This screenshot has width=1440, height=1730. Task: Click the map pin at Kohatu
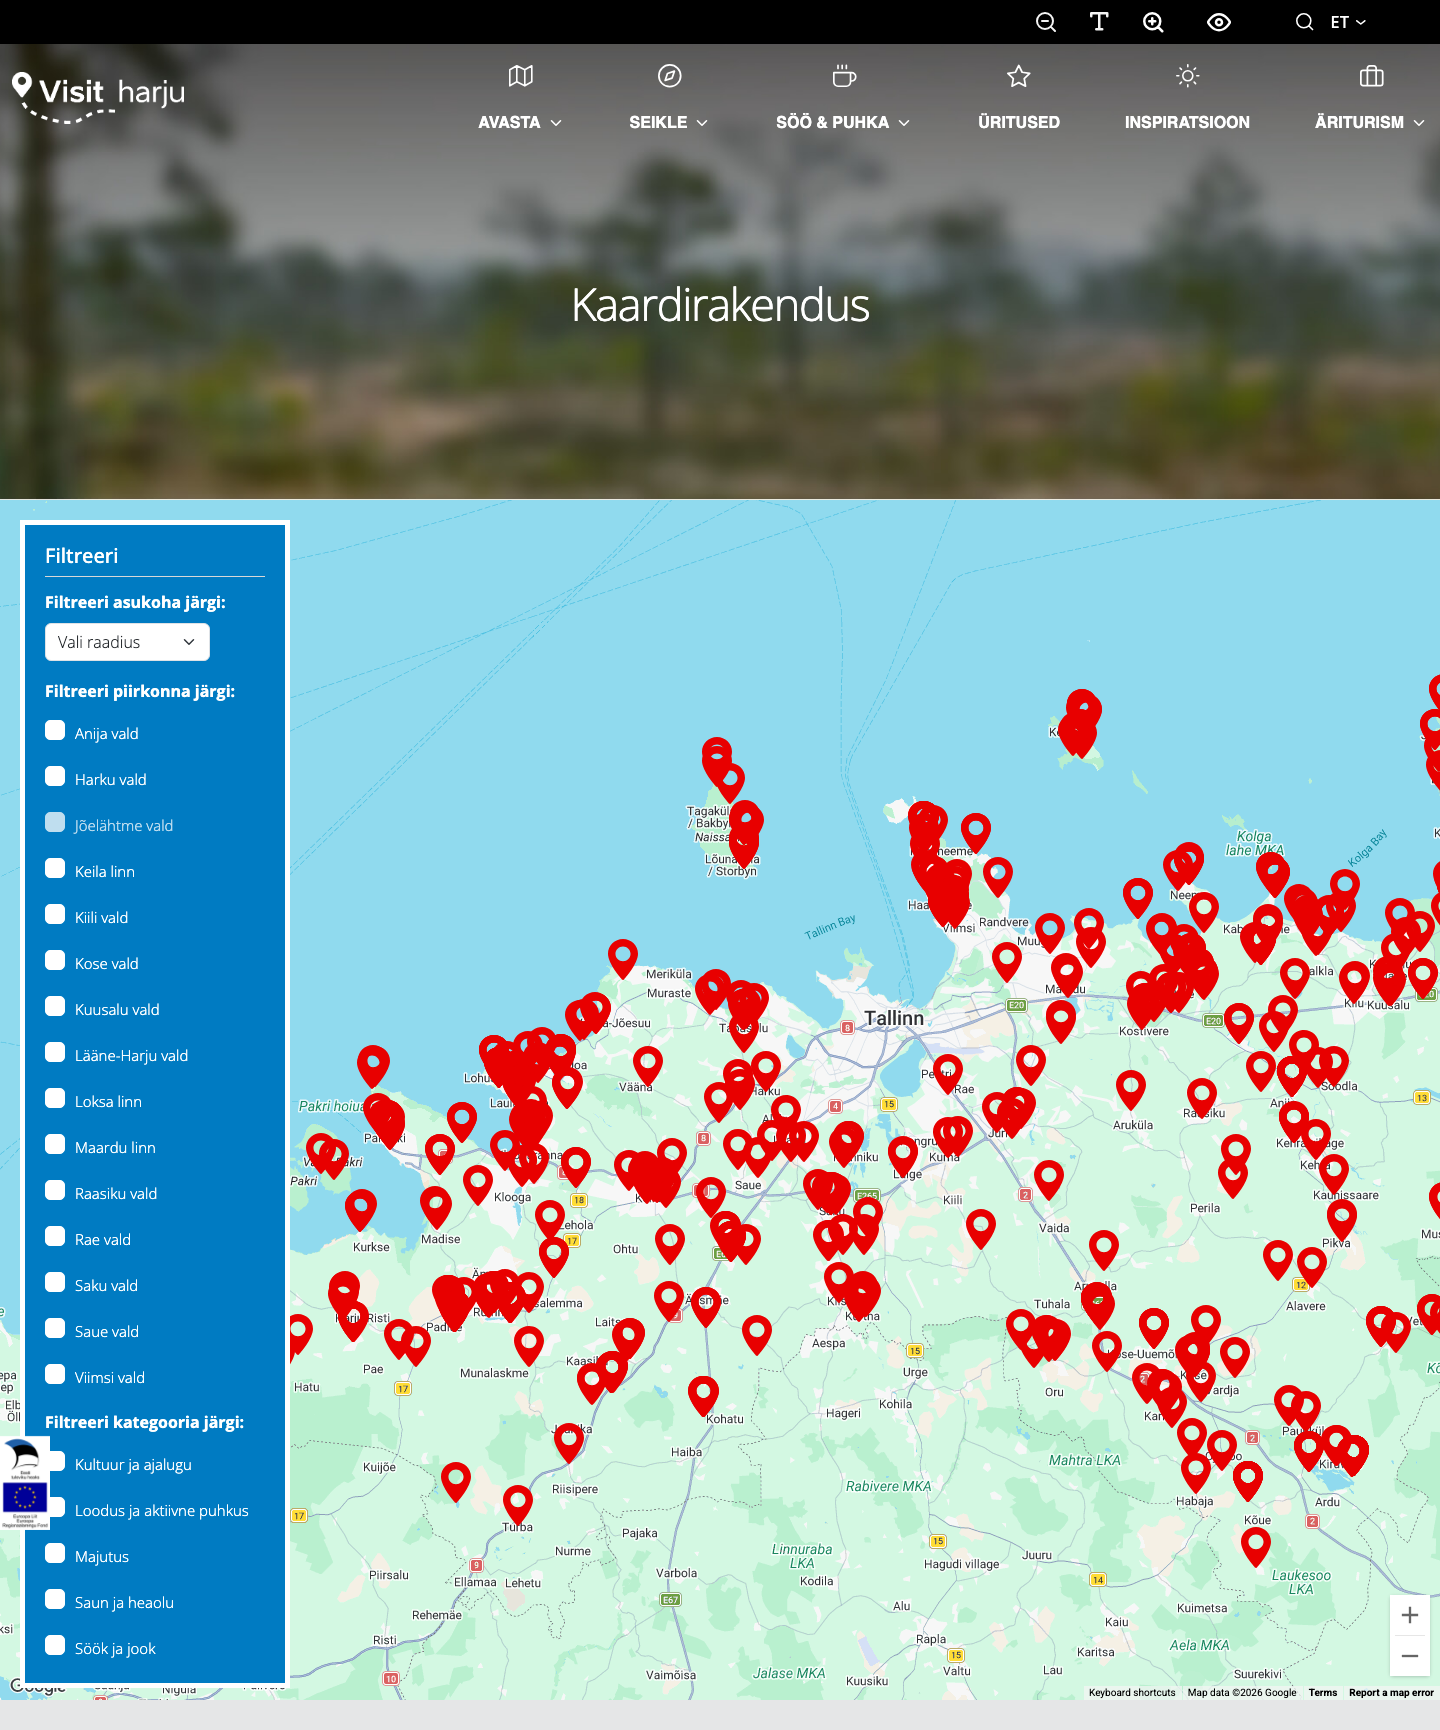[704, 1395]
